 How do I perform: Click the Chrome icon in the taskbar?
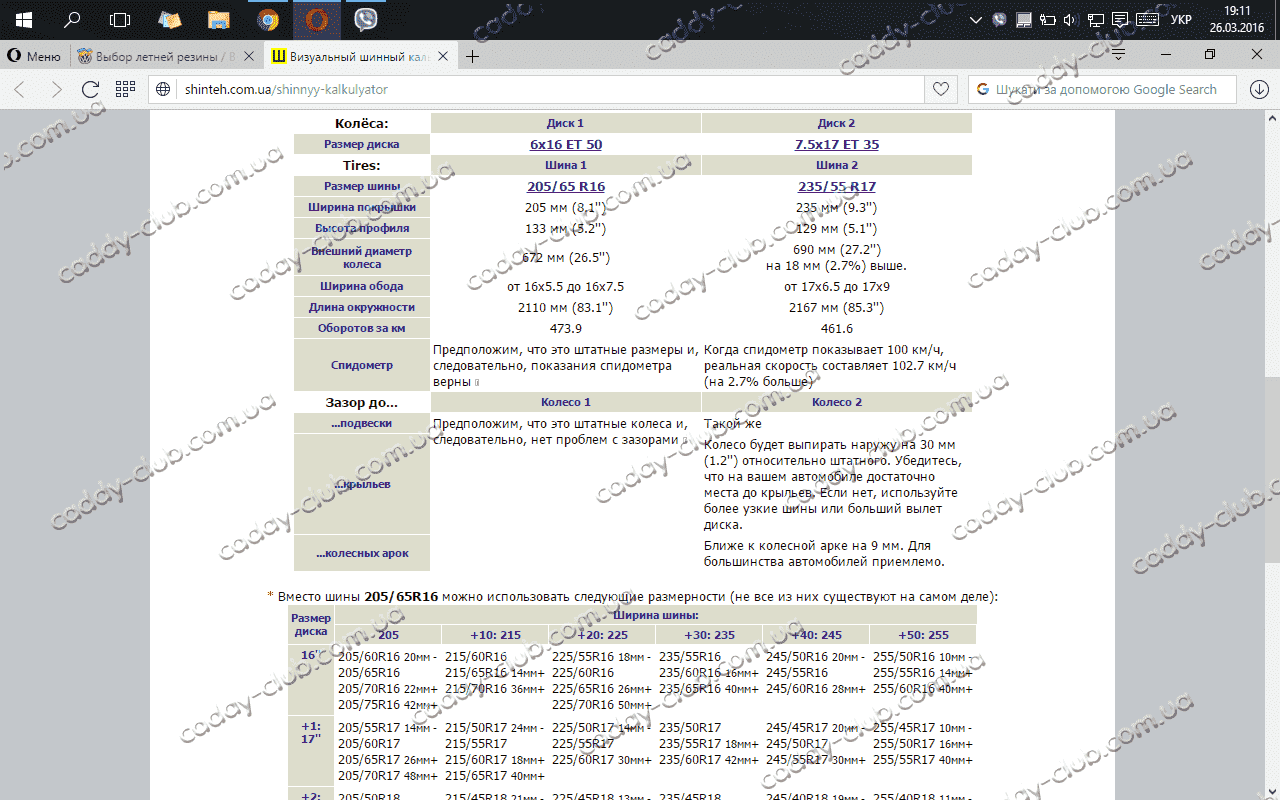267,19
